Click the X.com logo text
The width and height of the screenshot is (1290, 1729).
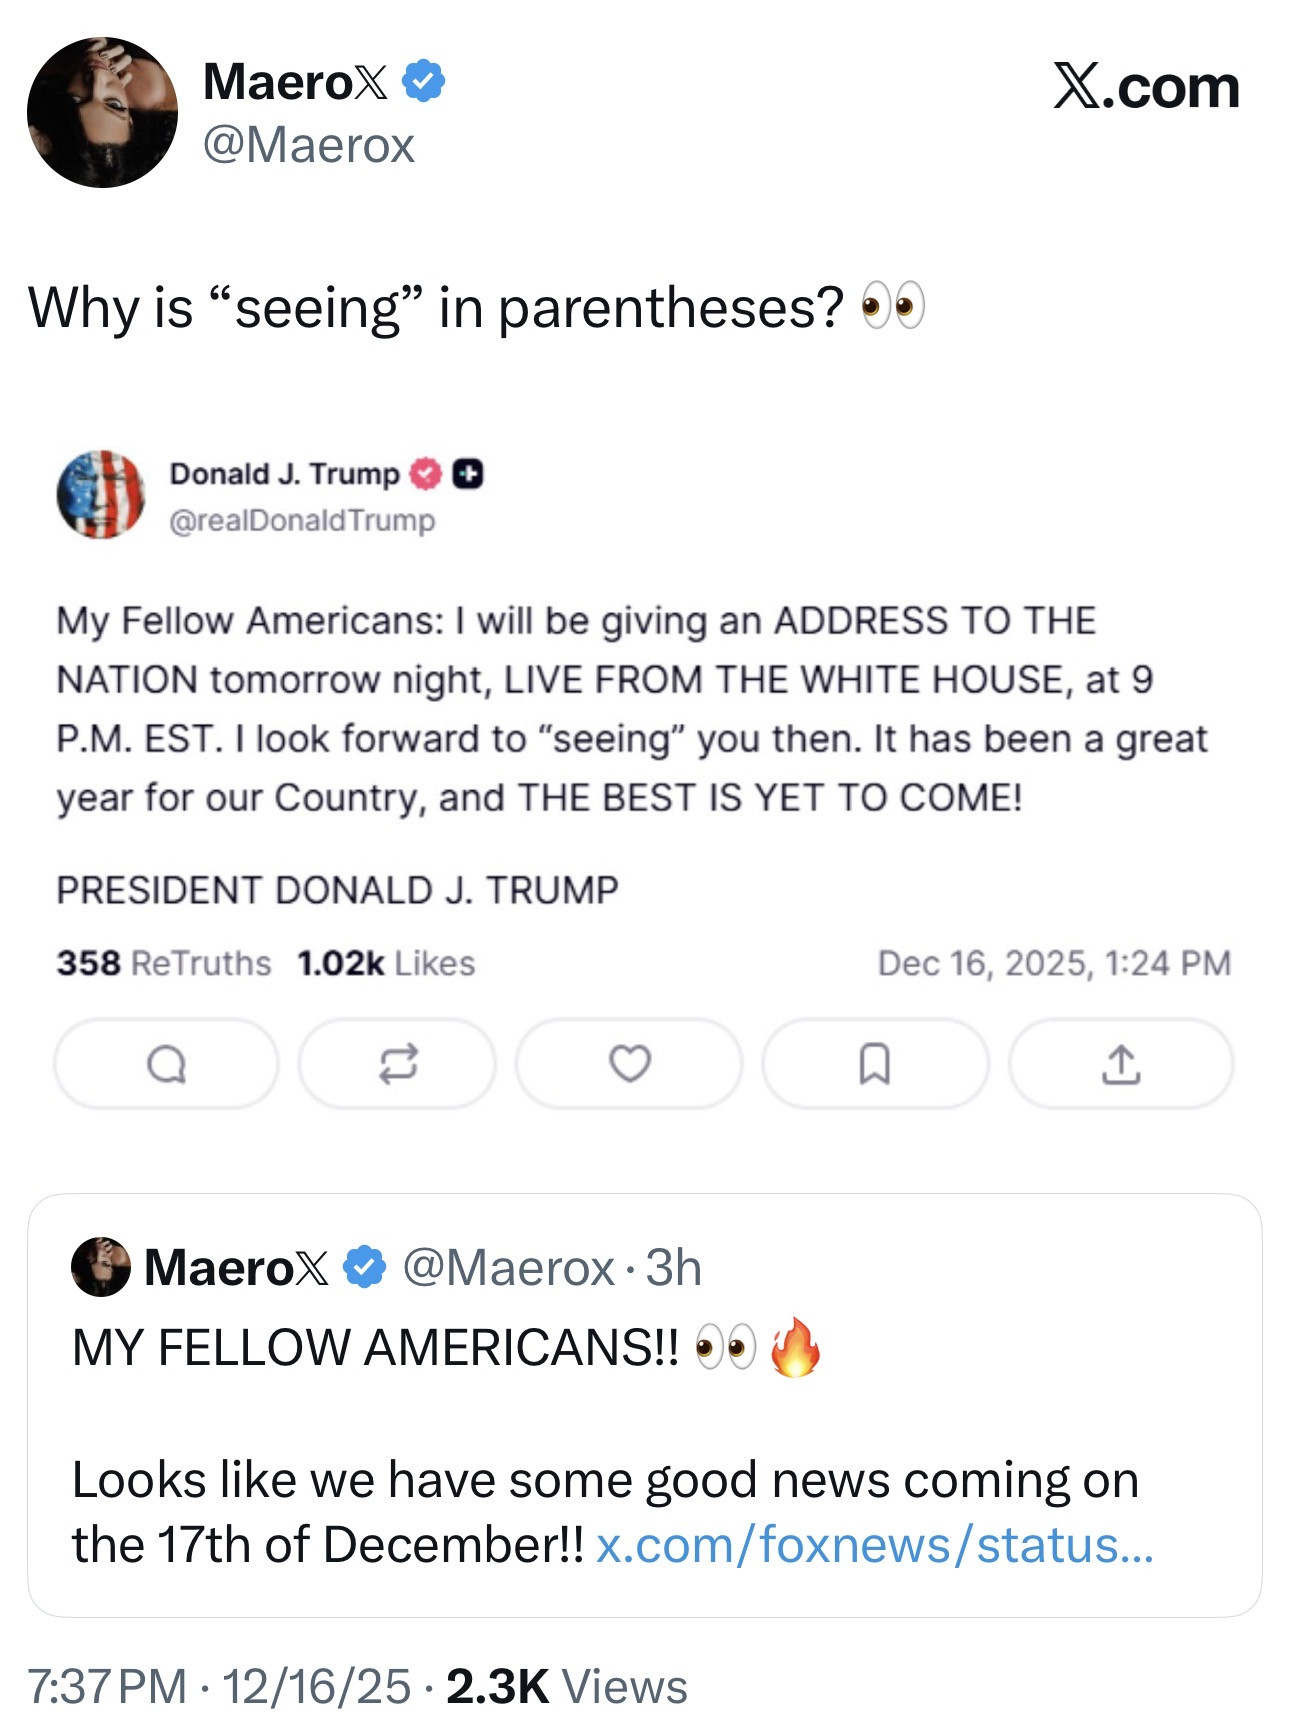(1146, 87)
